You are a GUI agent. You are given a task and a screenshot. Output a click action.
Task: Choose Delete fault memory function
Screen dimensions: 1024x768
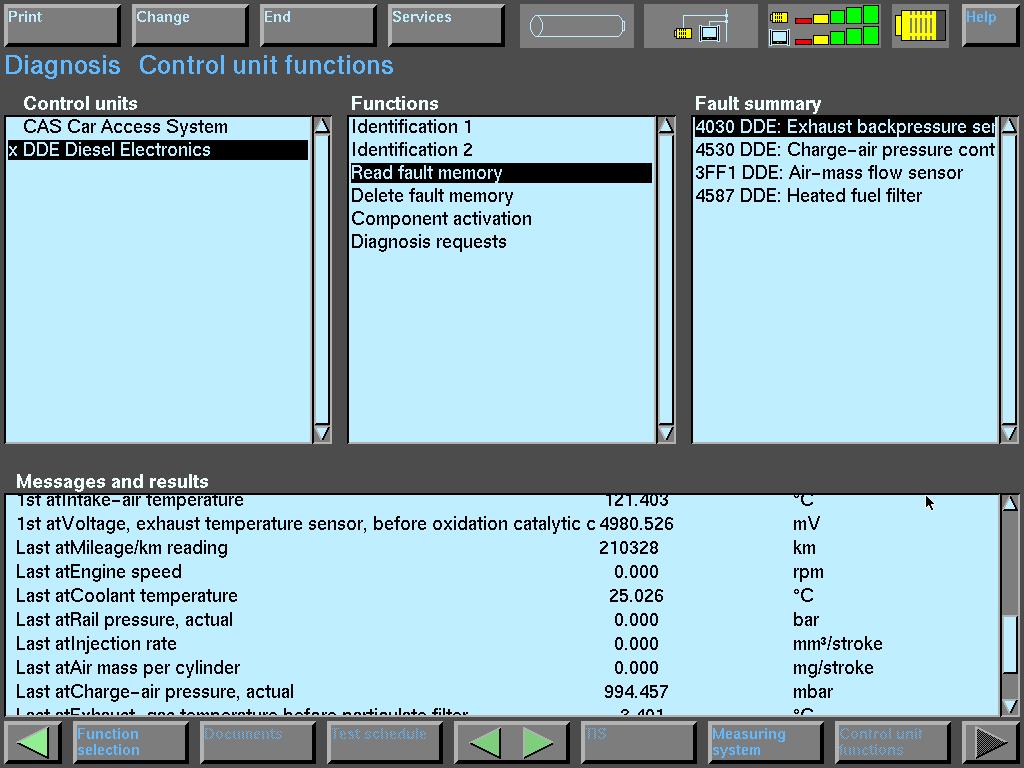(432, 196)
